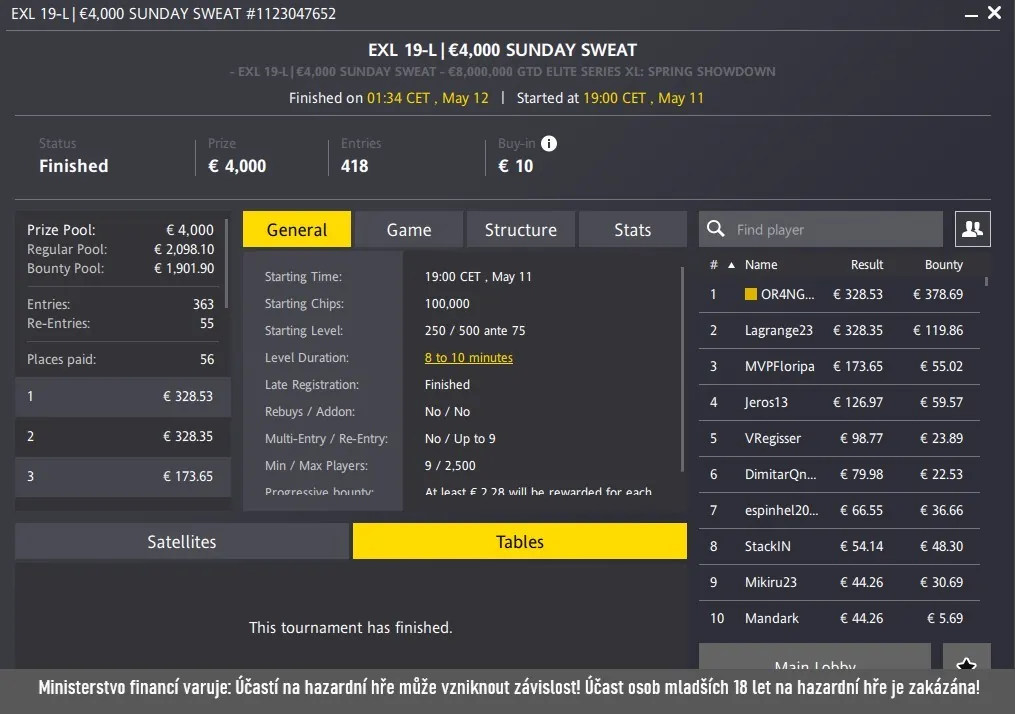
Task: Click the star favorites icon near Main Lobby
Action: [x=966, y=663]
